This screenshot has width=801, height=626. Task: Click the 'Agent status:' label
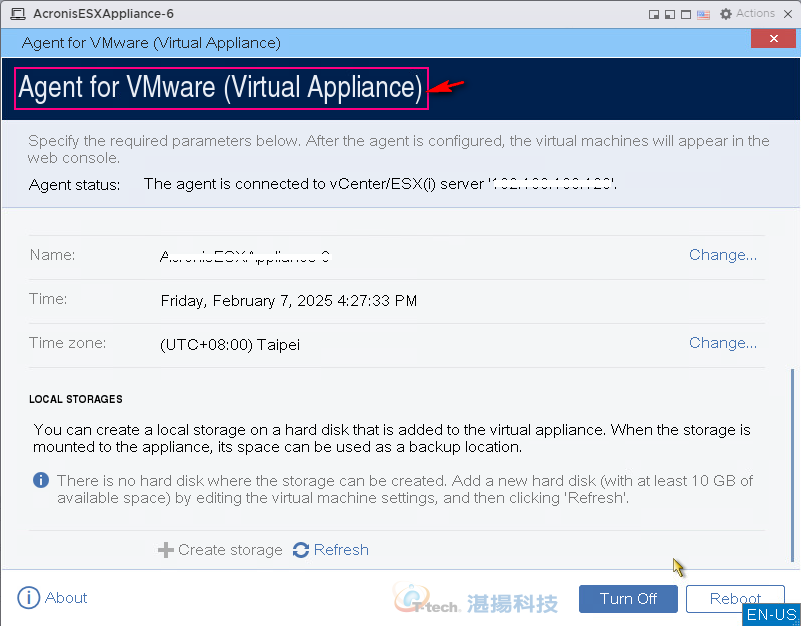[75, 184]
